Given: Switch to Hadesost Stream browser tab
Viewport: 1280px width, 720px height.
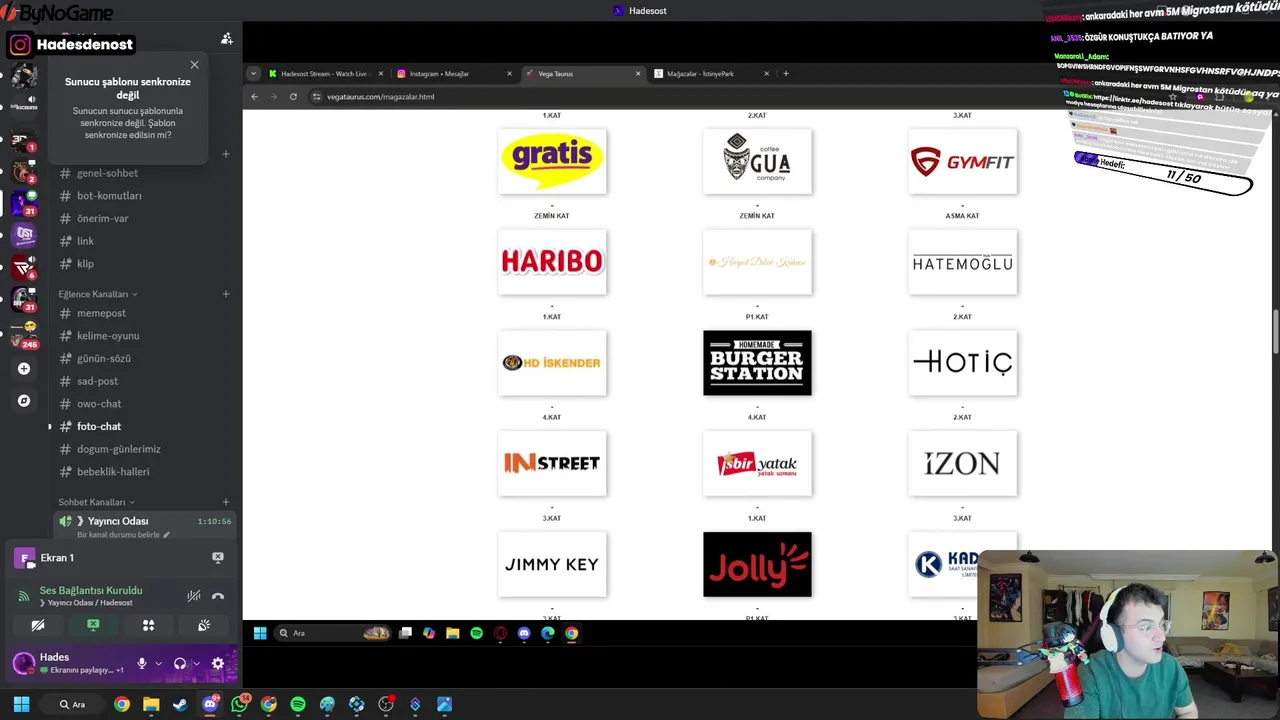Looking at the screenshot, I should [326, 73].
